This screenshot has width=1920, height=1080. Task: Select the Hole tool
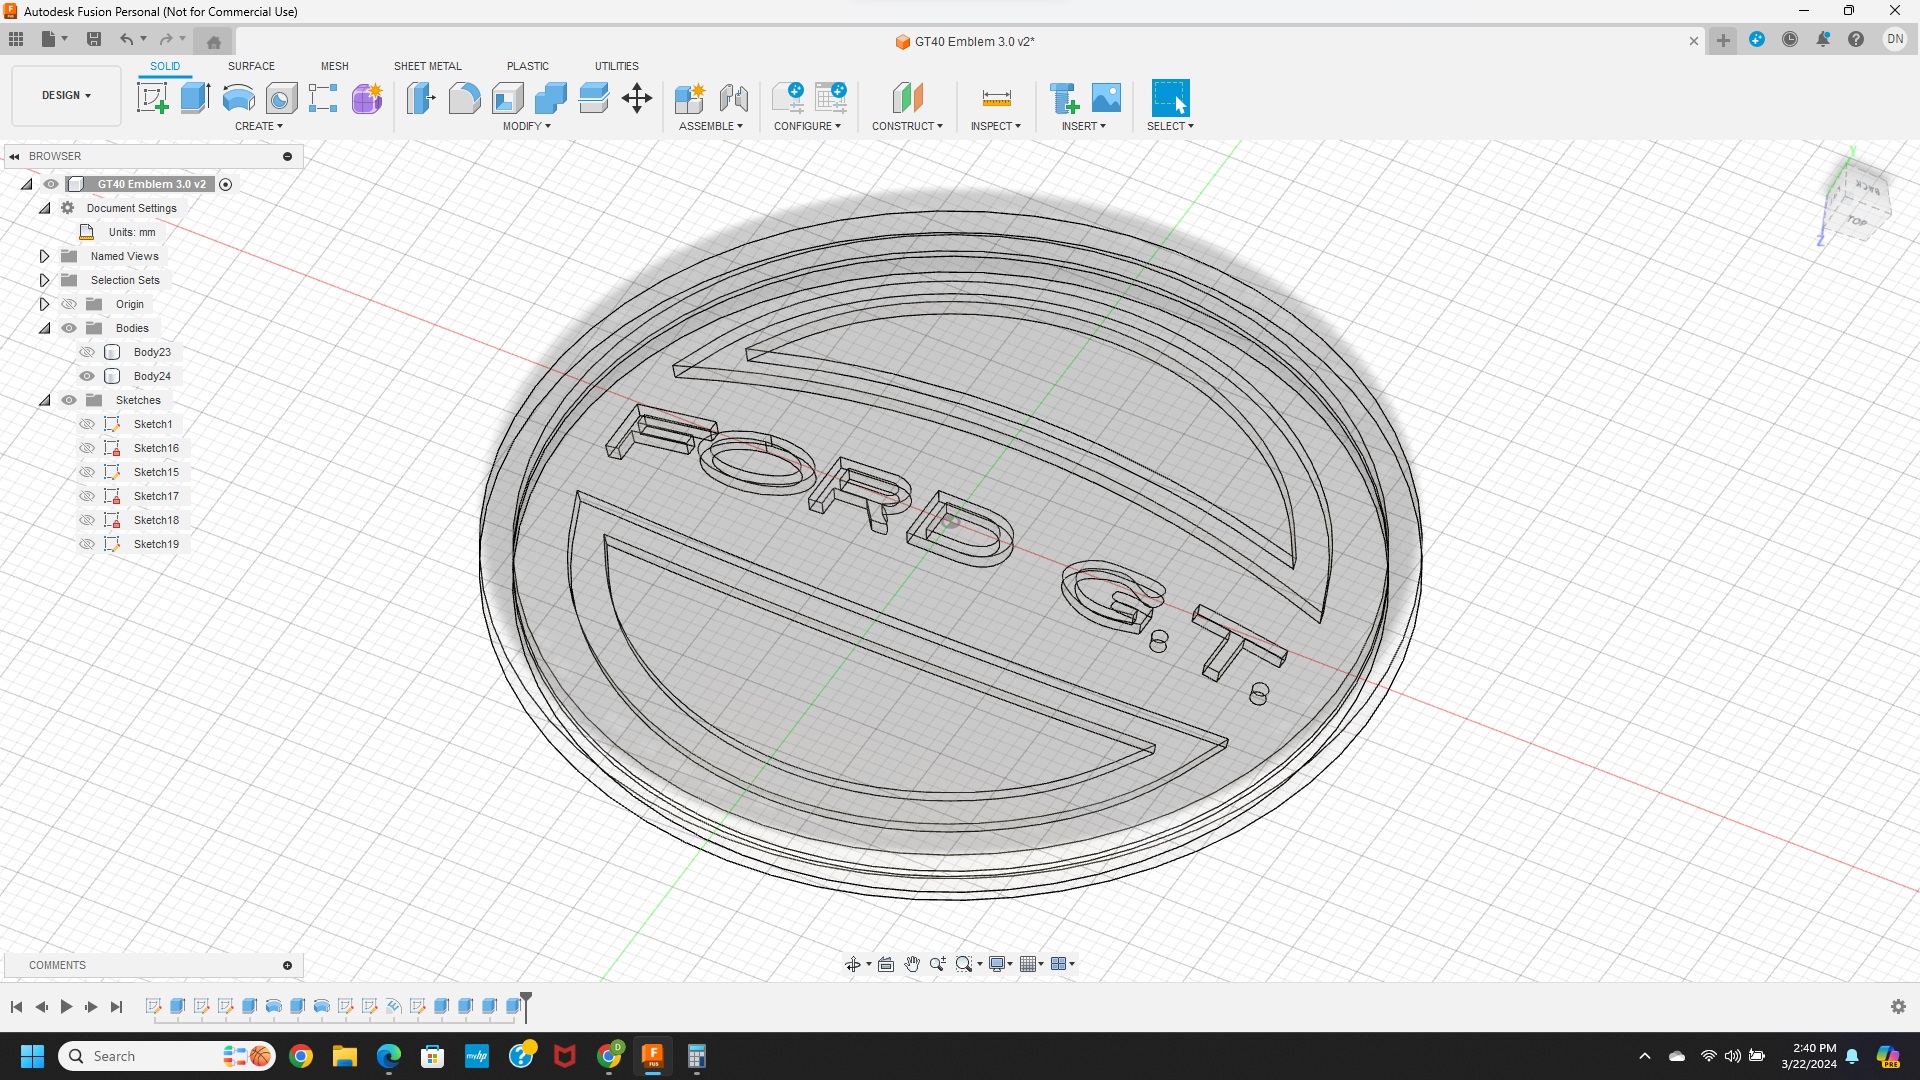(281, 98)
